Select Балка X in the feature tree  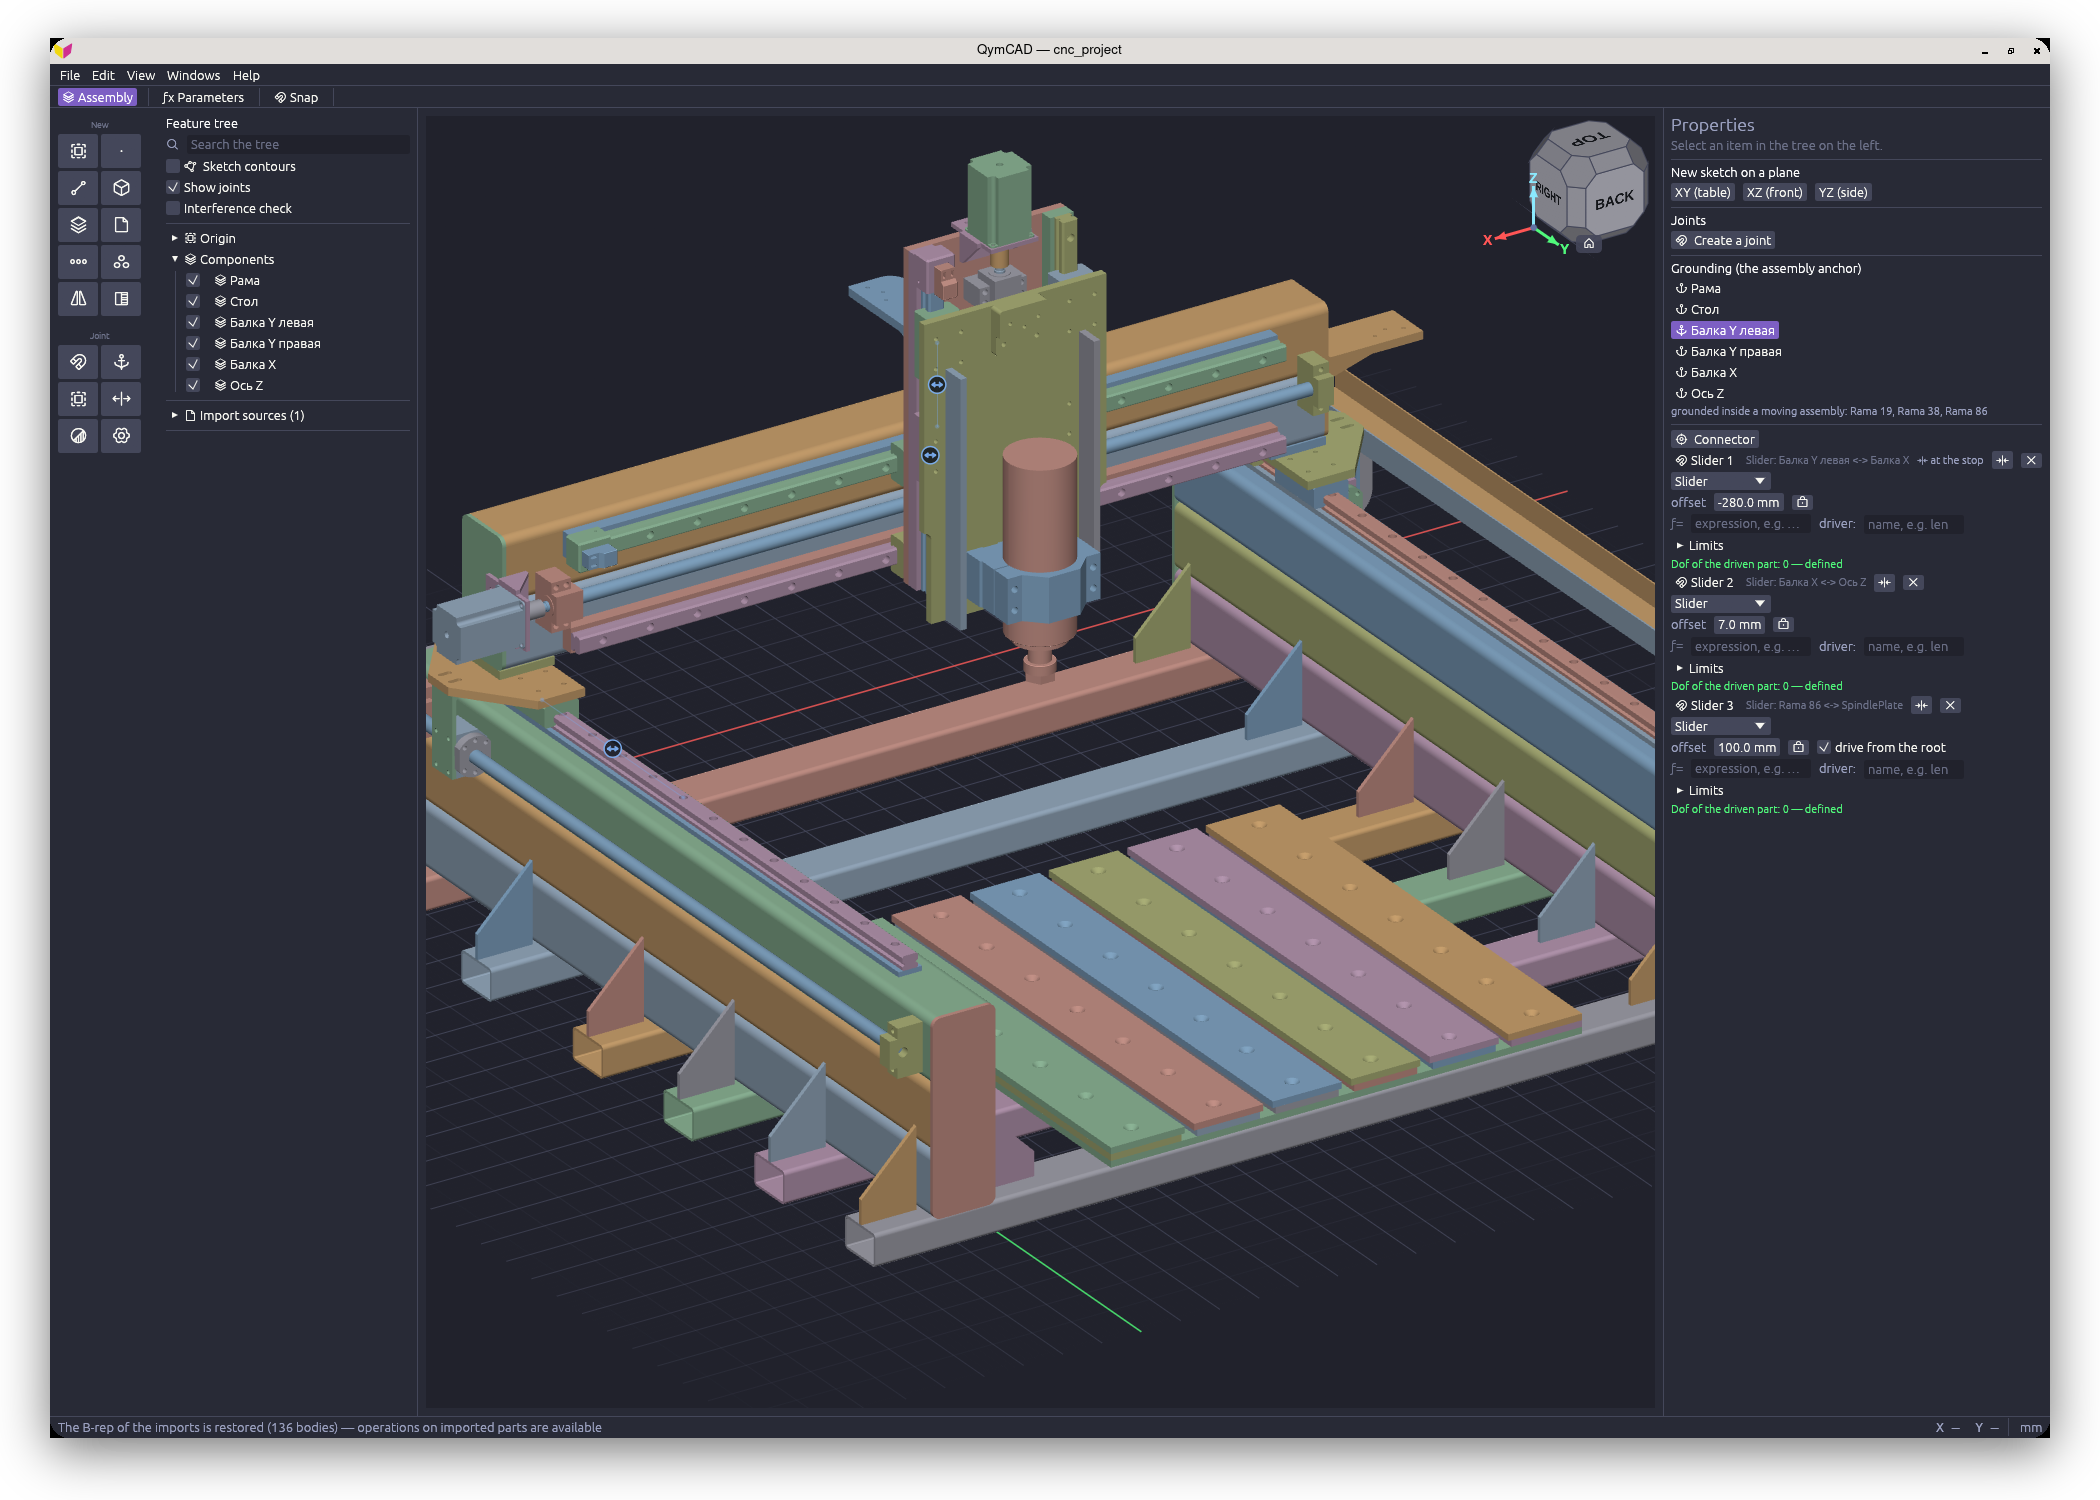click(253, 364)
